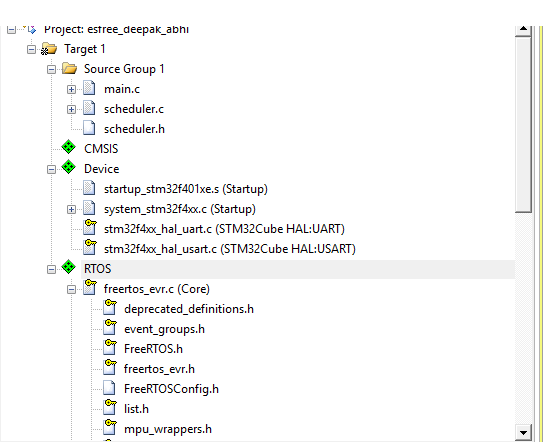Screen dimensions: 543x442
Task: Click the locked icon of stm32f4xx_hal_usart.c
Action: click(90, 247)
